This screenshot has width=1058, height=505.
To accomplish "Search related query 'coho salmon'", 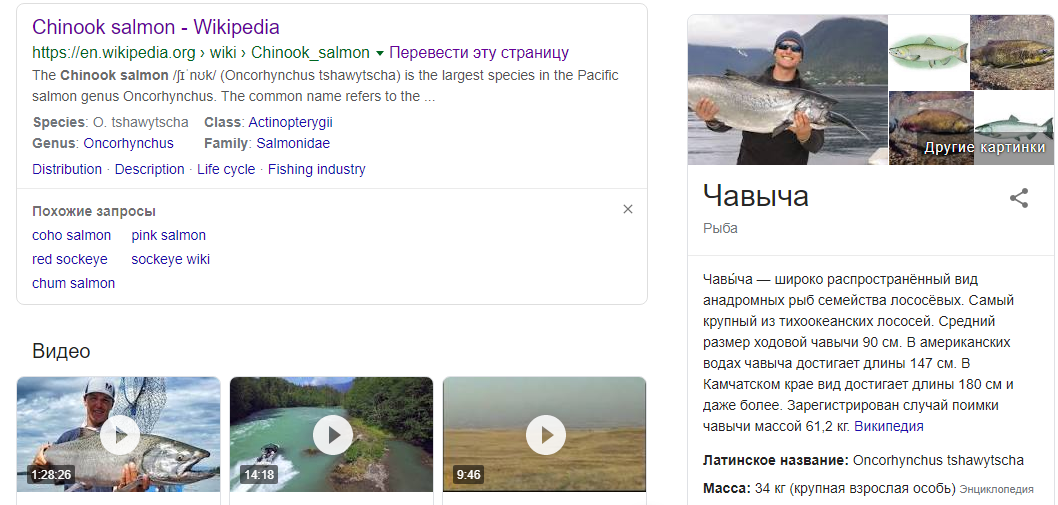I will click(72, 236).
